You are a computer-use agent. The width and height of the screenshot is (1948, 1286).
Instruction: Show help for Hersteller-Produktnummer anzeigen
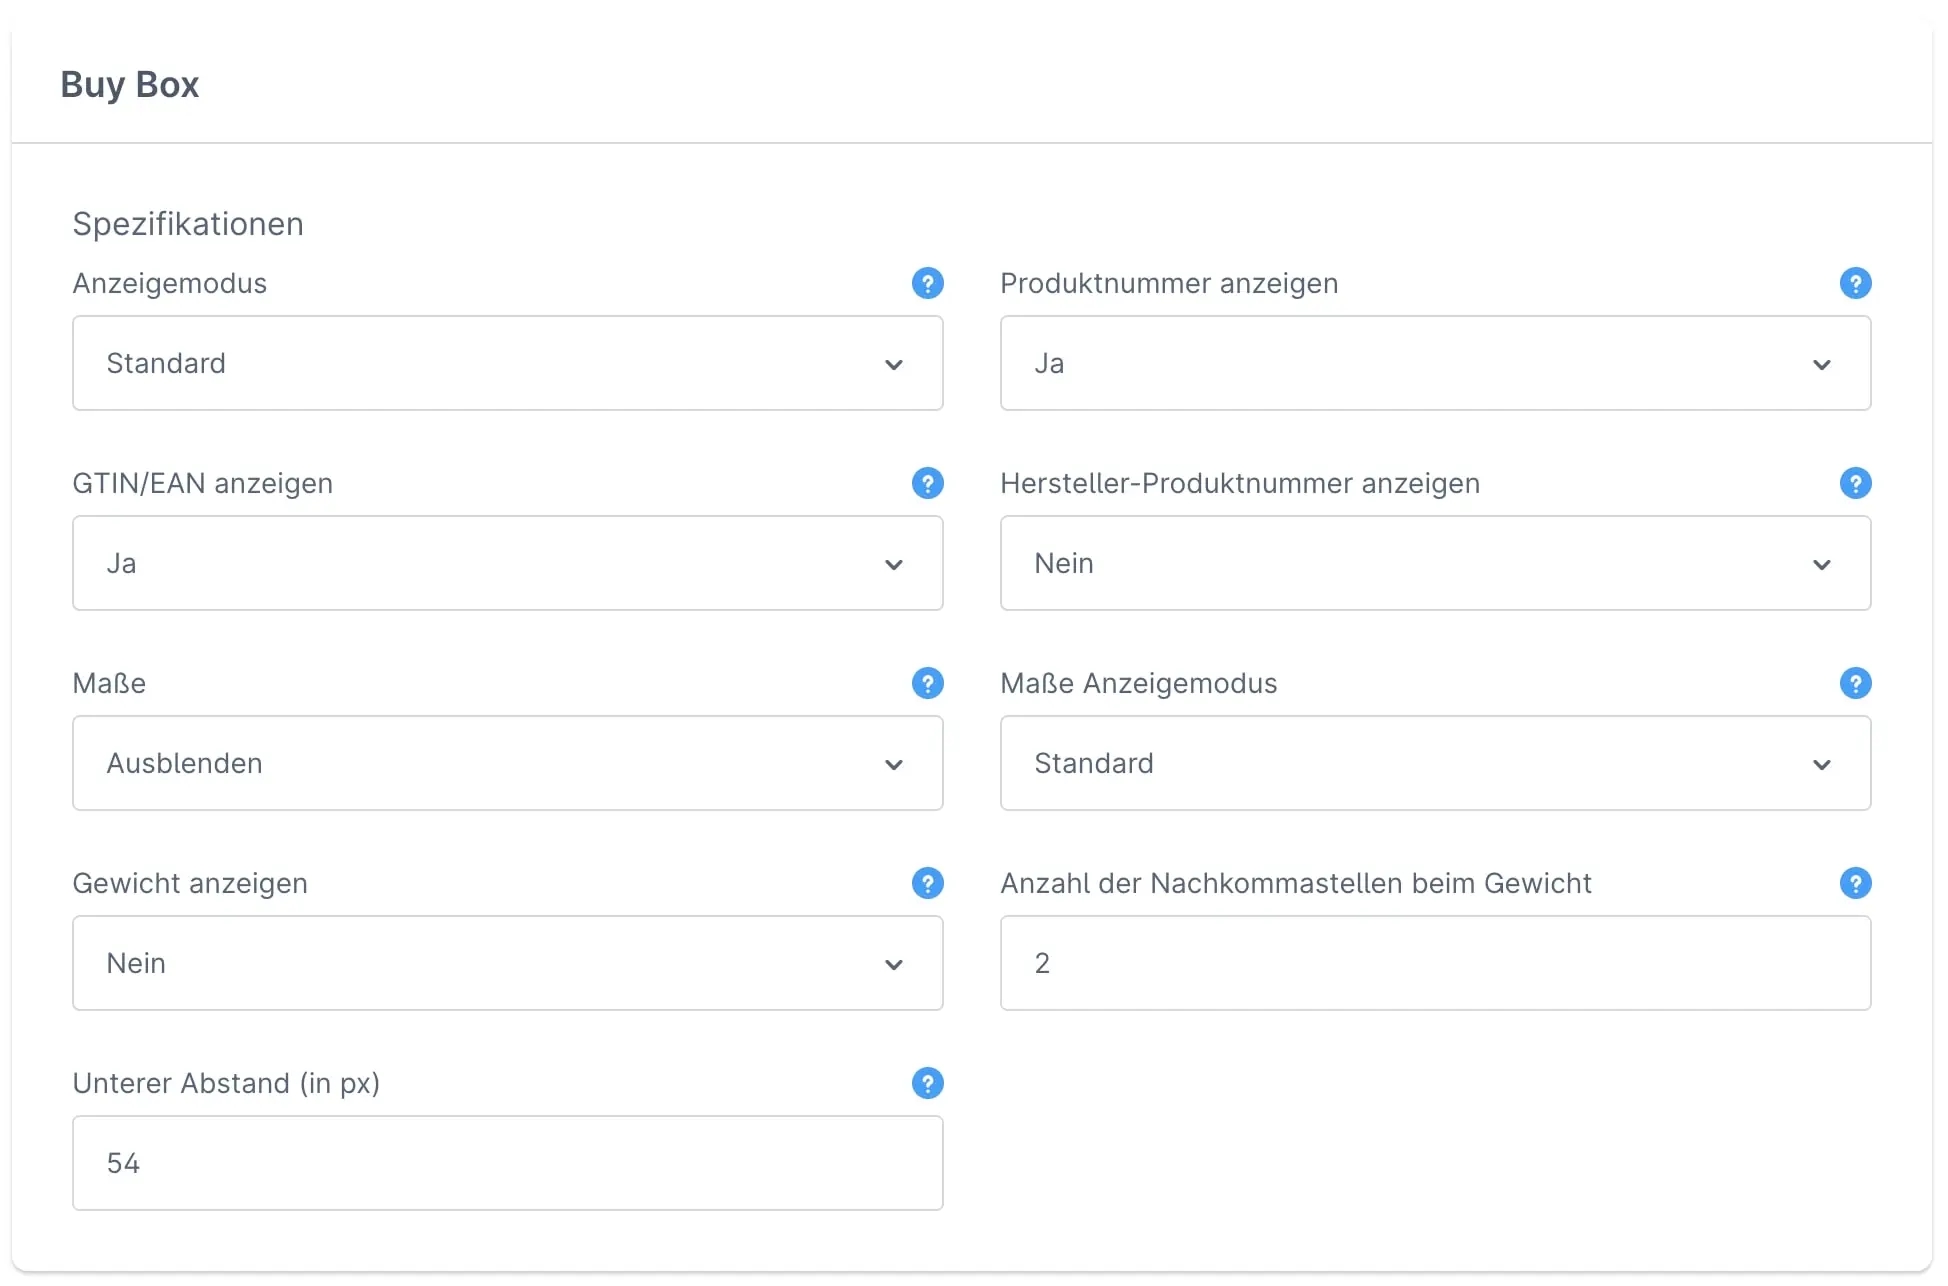click(1855, 483)
